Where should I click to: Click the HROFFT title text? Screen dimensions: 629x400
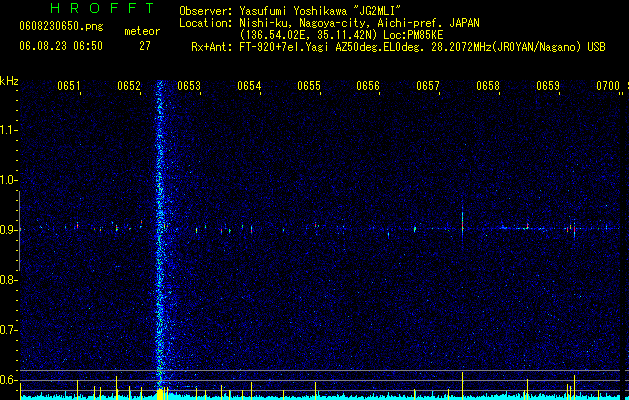tap(102, 8)
